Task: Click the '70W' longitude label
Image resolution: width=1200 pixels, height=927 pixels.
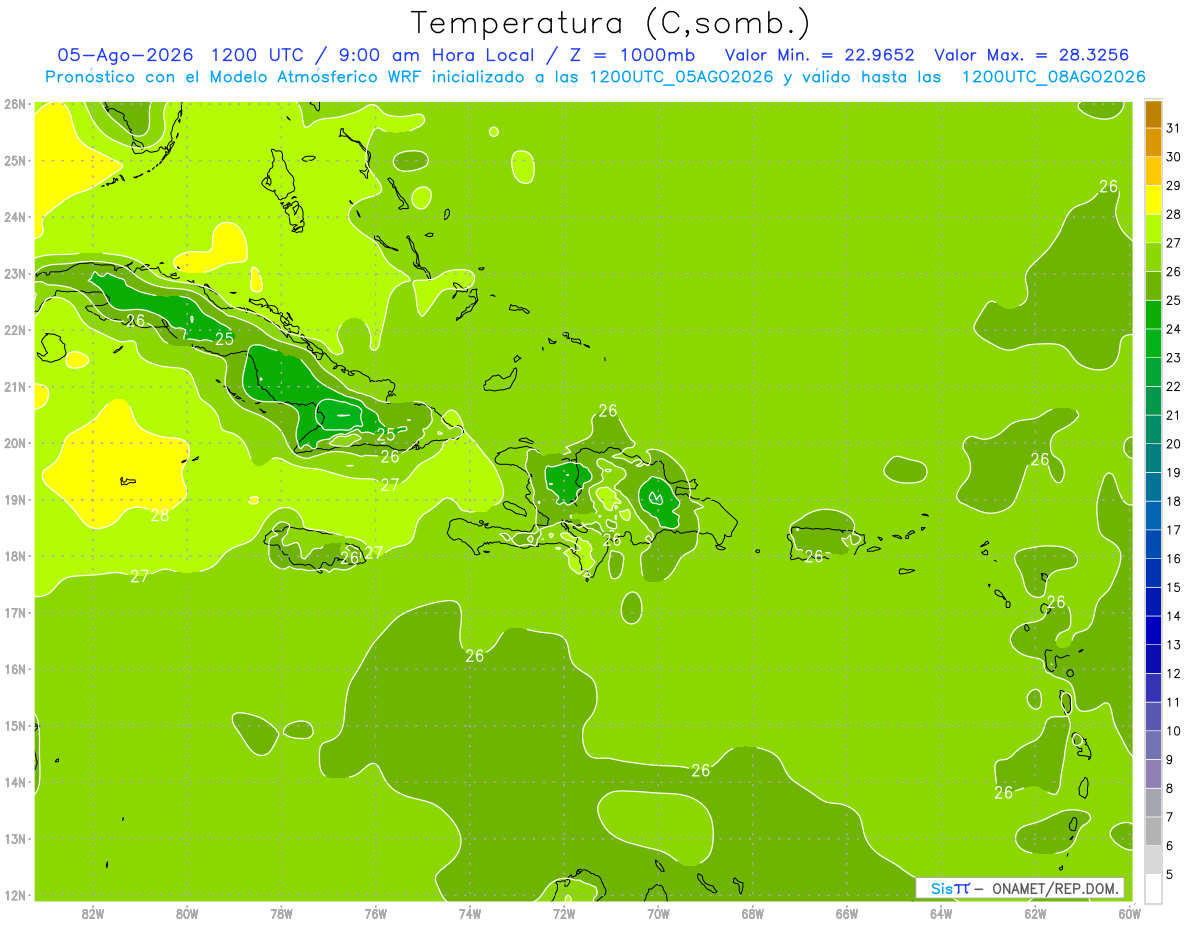Action: coord(658,913)
